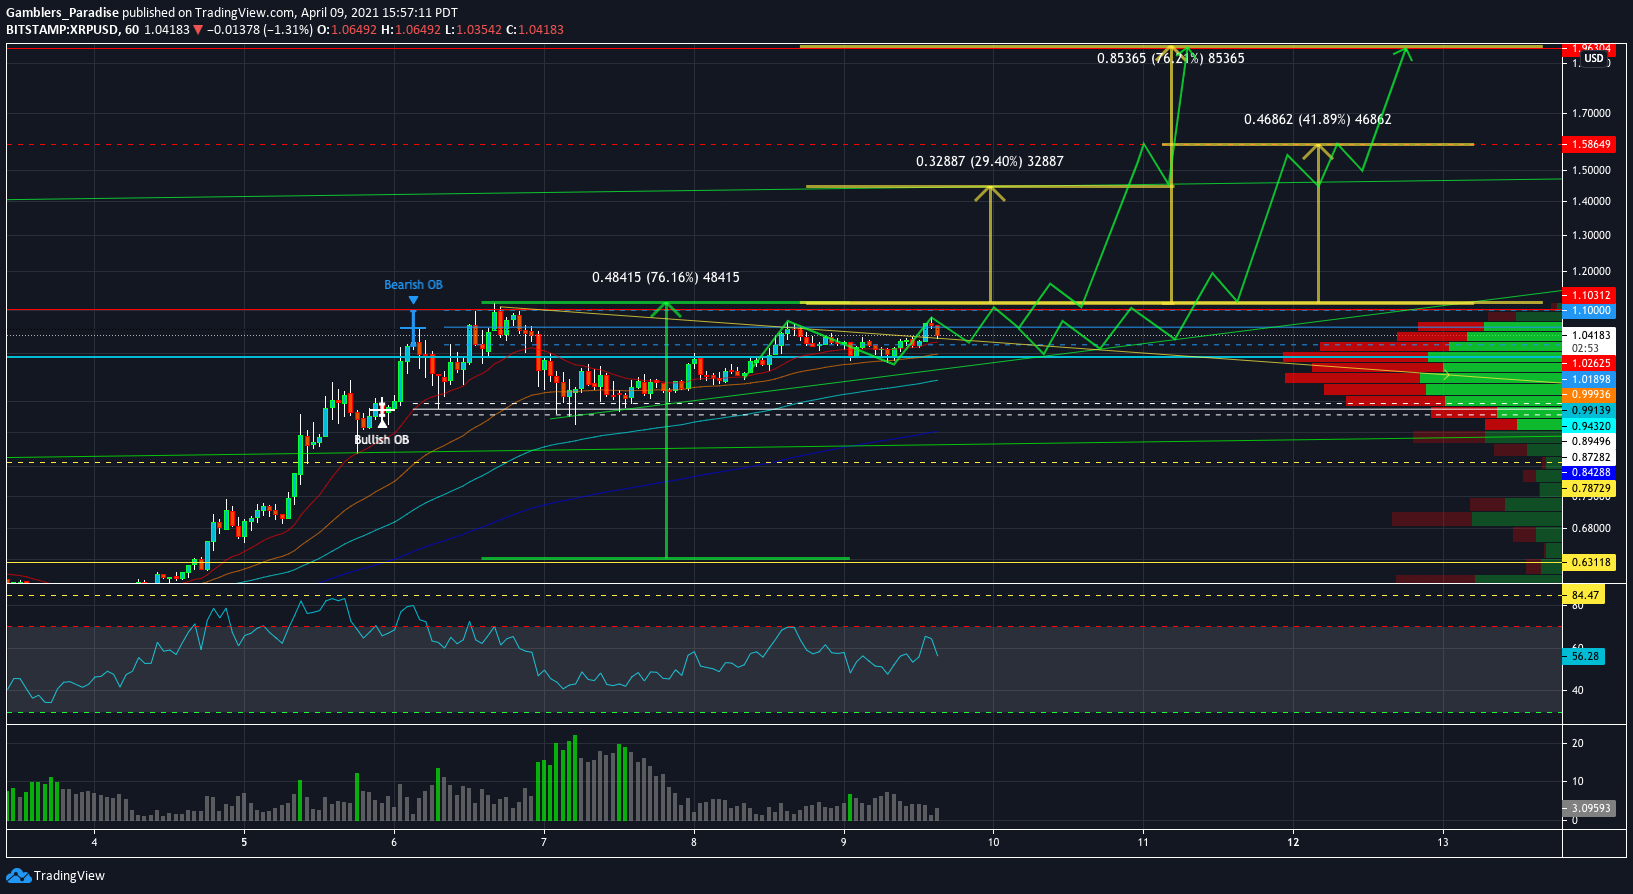Screen dimensions: 1633x894
Task: Click the volume axis tick 10
Action: coord(1578,782)
